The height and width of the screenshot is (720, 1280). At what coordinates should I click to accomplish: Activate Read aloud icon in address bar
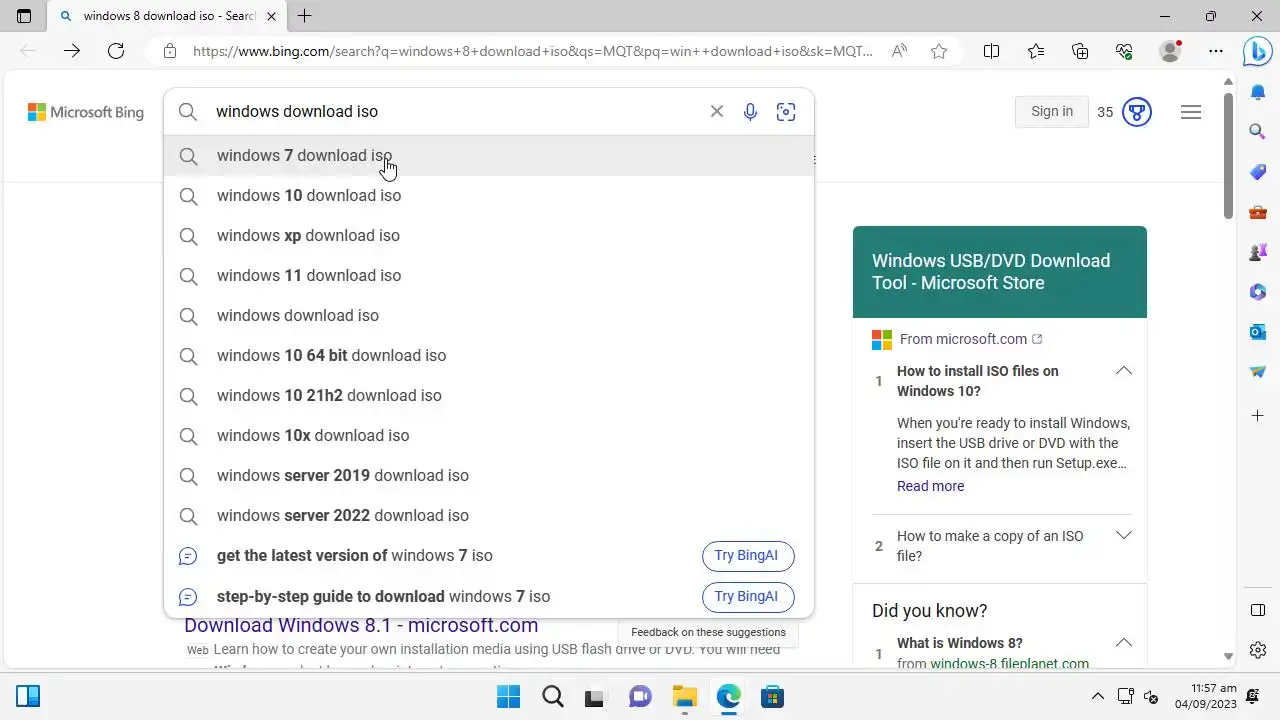click(x=900, y=51)
